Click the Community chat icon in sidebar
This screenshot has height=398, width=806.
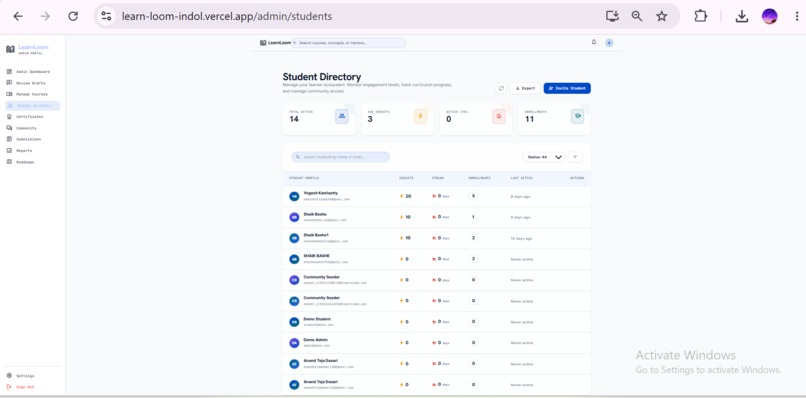pos(9,128)
